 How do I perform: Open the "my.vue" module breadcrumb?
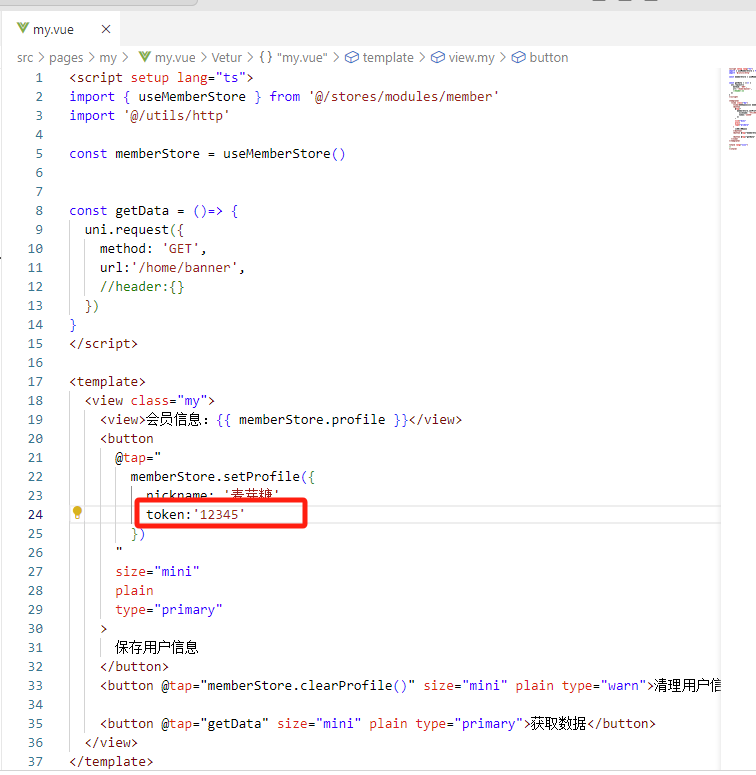tap(302, 58)
